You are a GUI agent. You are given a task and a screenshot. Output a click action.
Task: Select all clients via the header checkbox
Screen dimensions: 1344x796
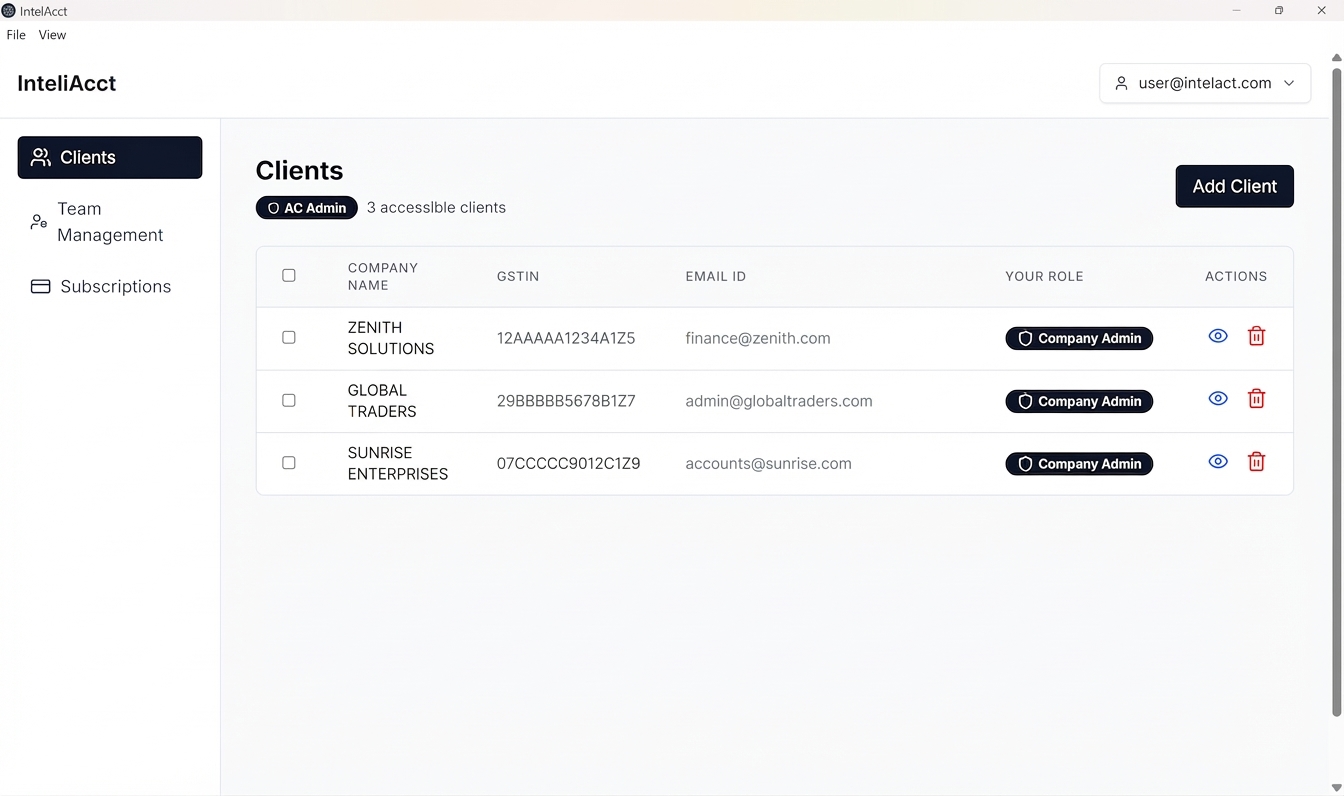tap(289, 275)
